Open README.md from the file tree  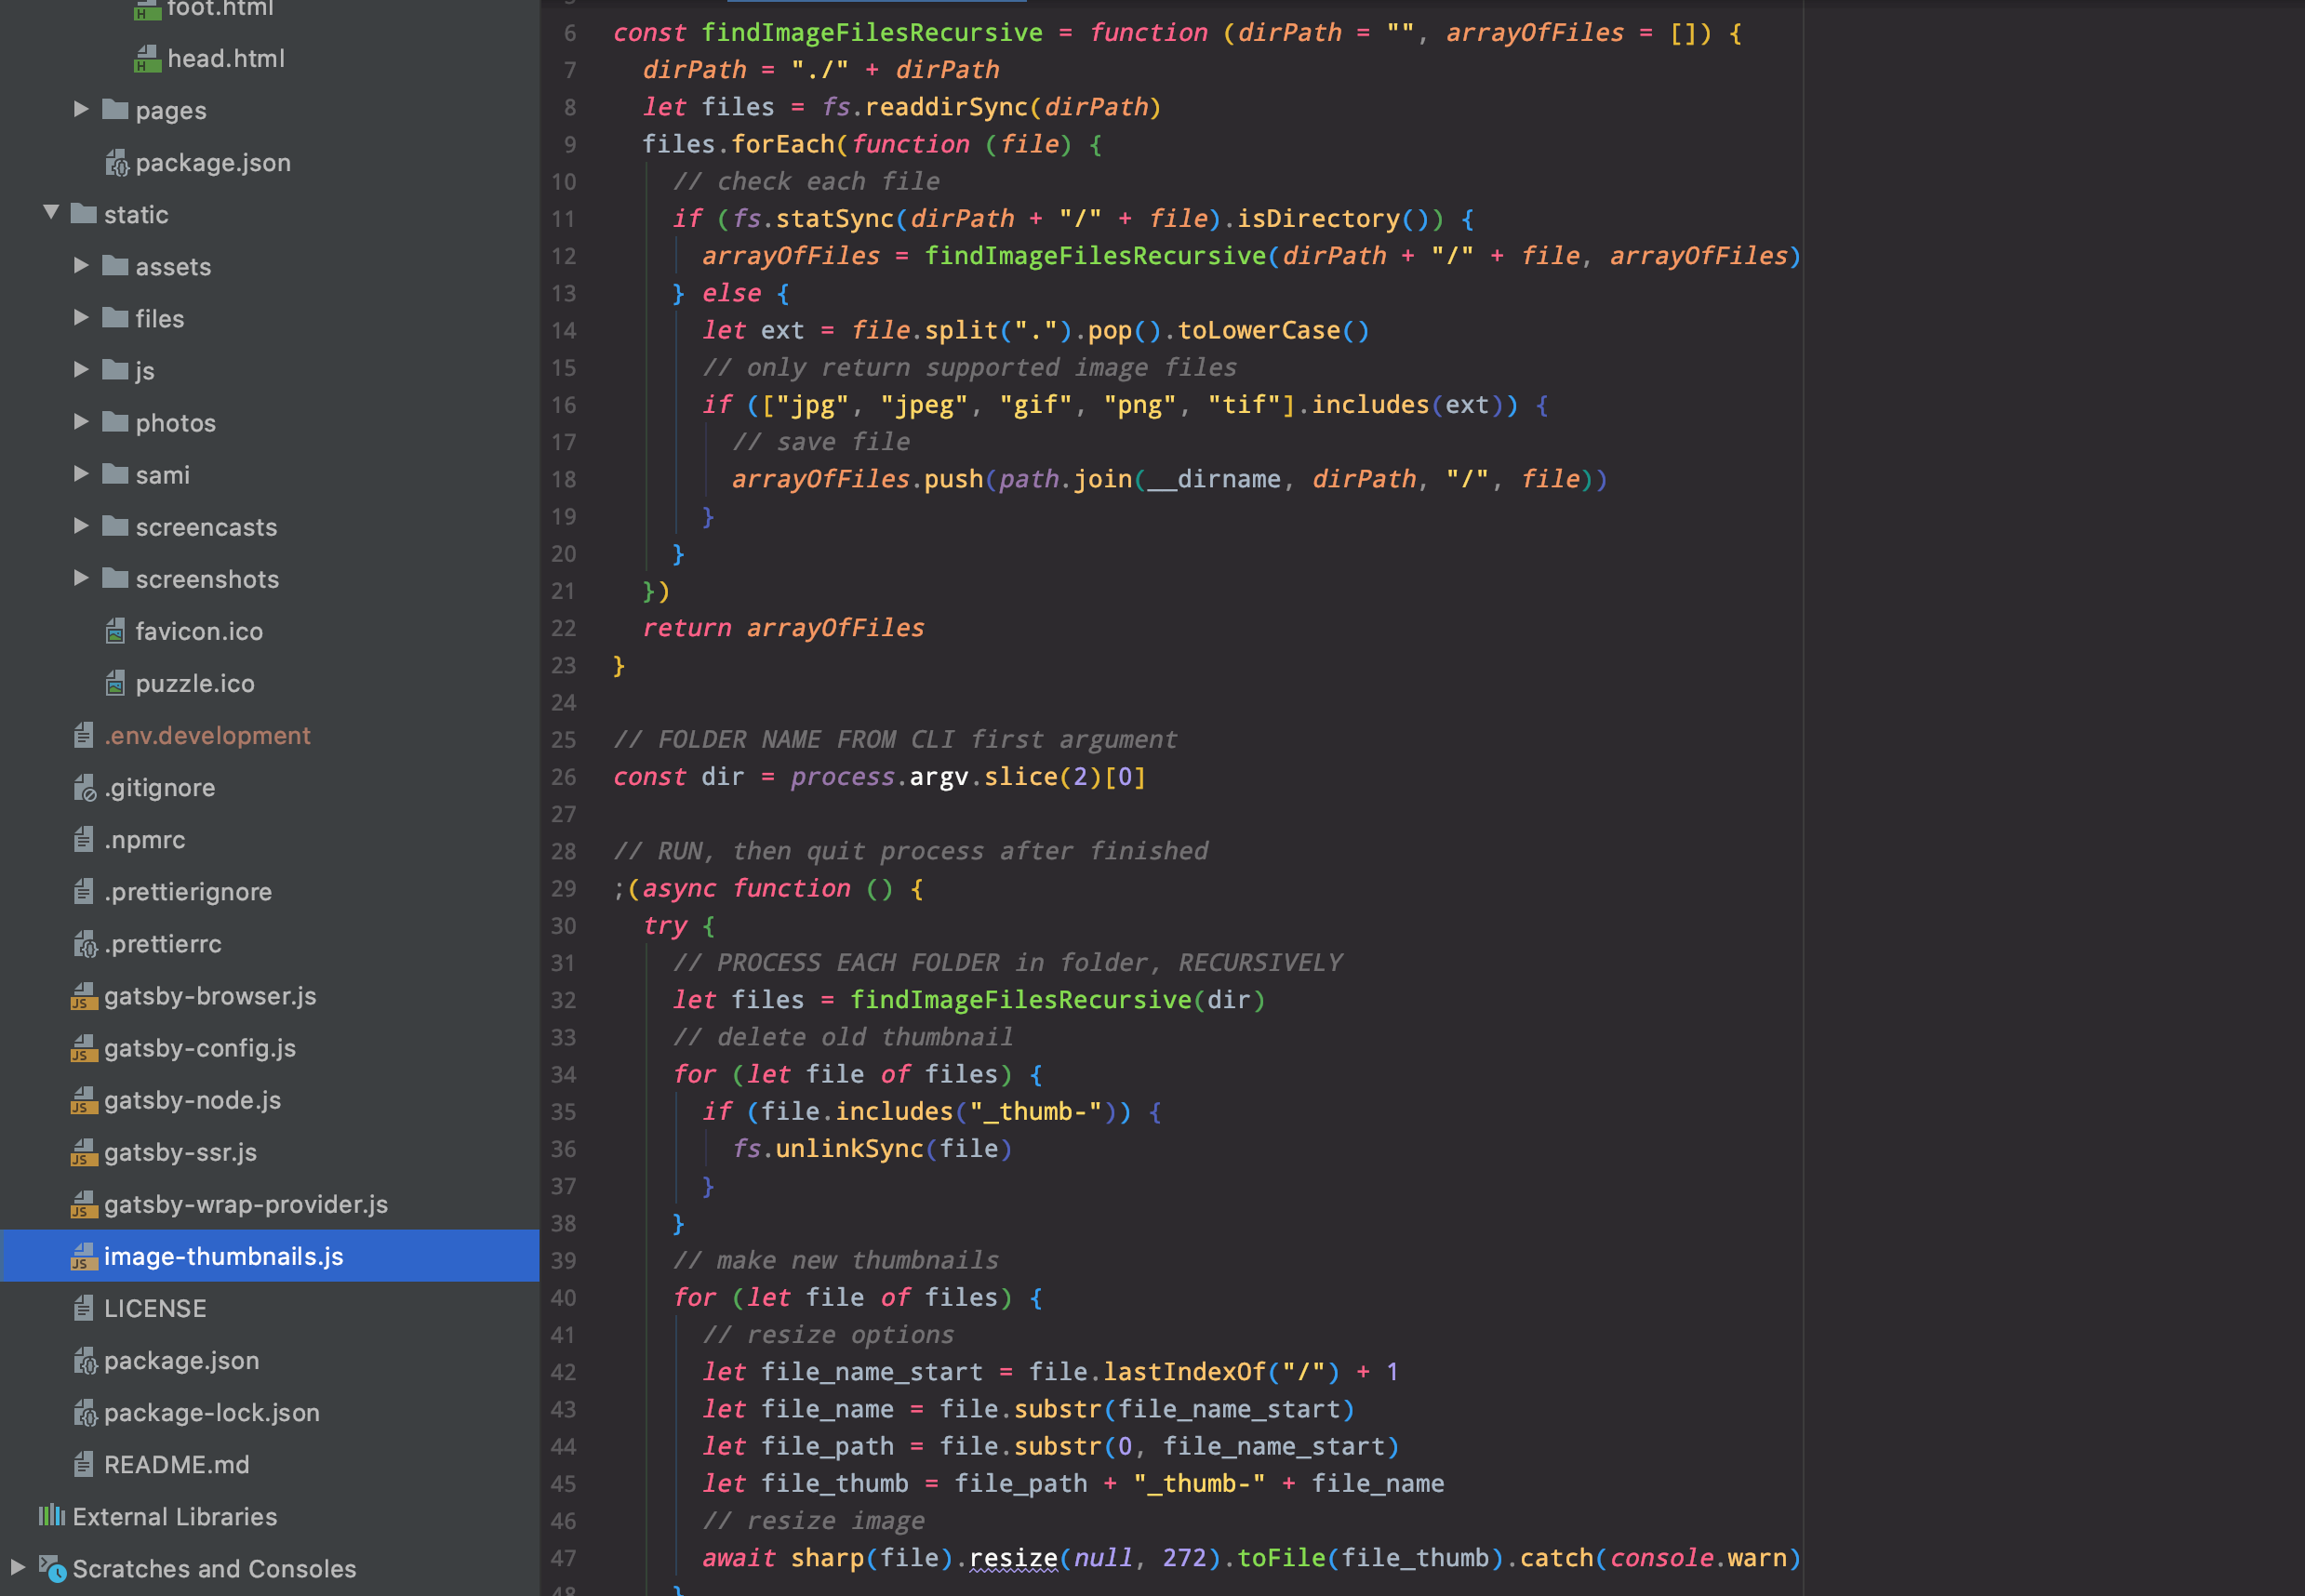click(x=176, y=1465)
